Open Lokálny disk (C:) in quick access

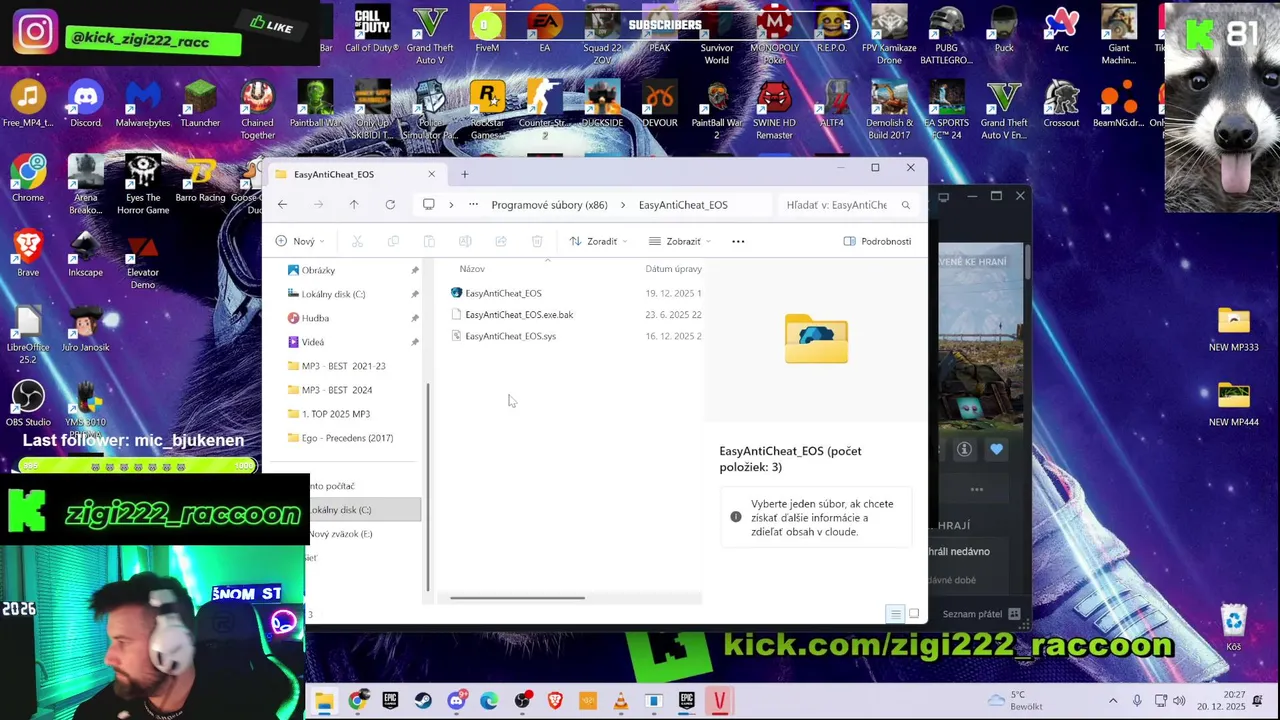click(333, 294)
